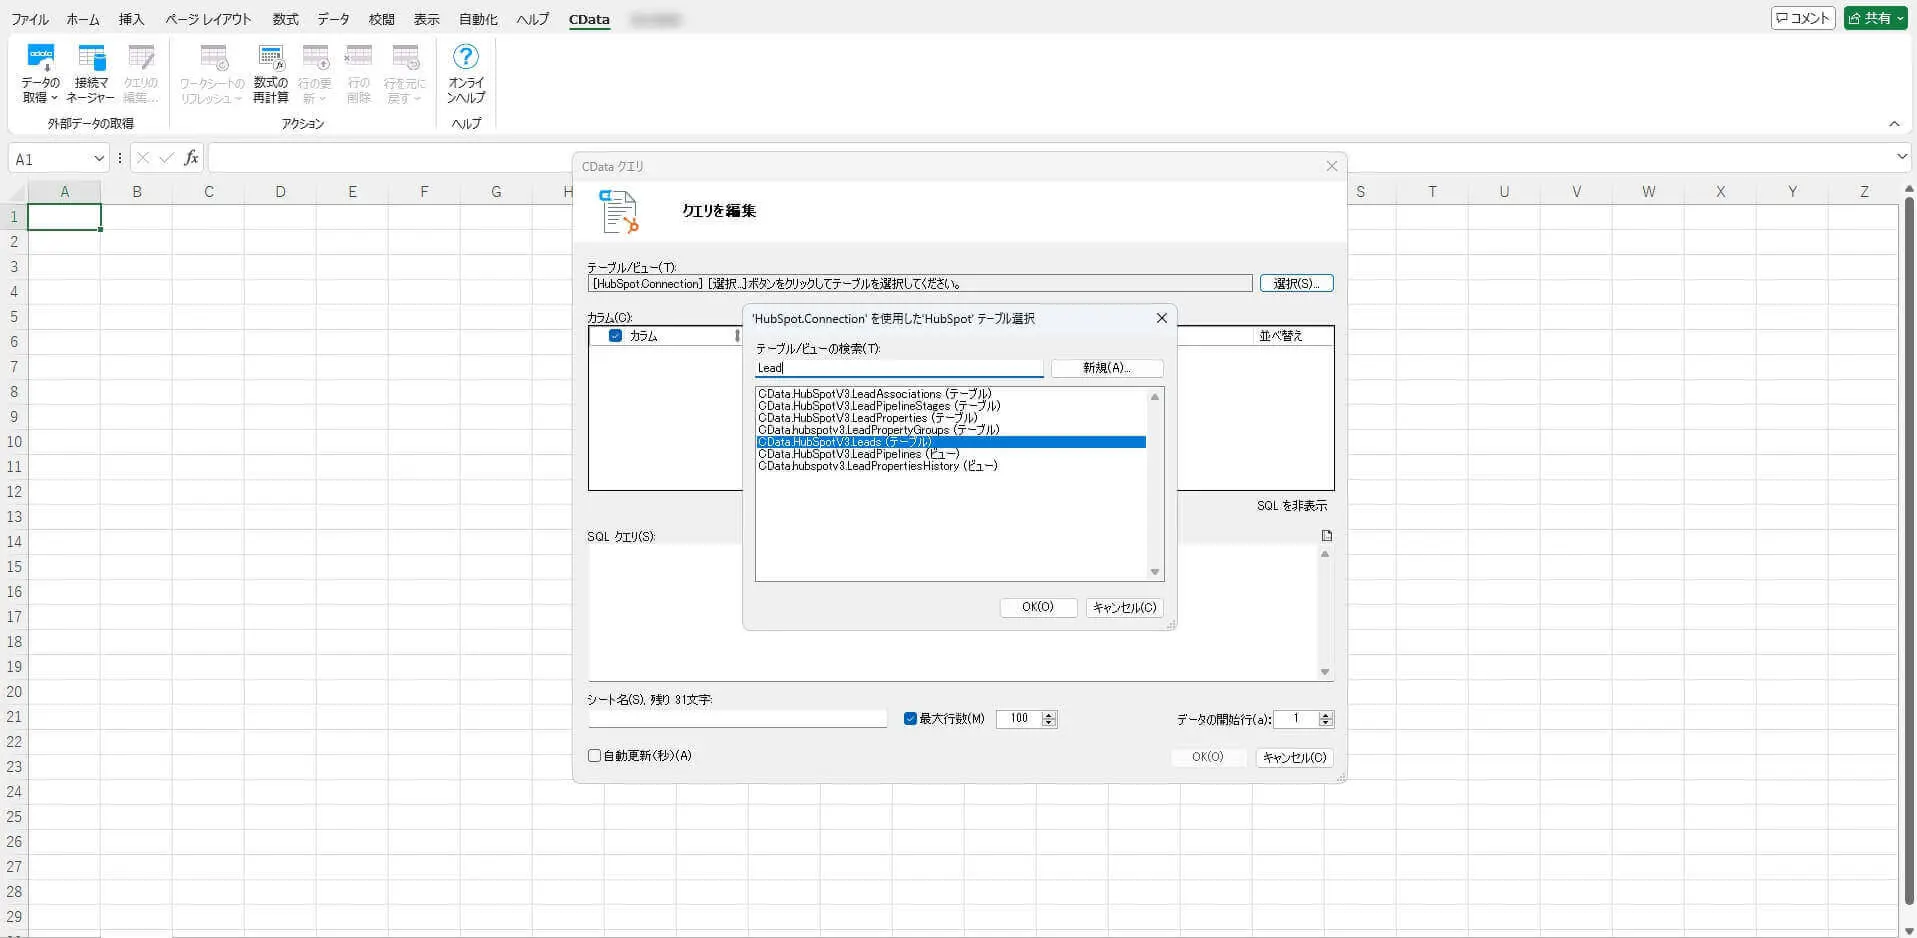The image size is (1917, 938).
Task: Switch to the 挿入 ribbon tab
Action: point(131,19)
